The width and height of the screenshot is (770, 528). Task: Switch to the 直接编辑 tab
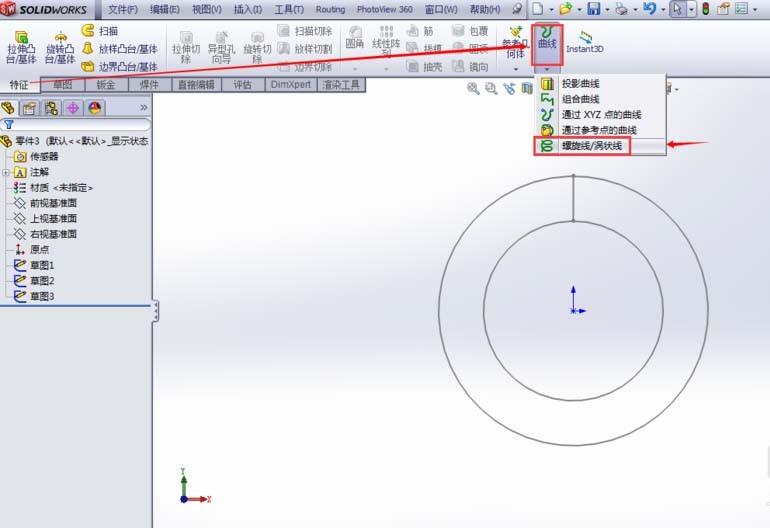(x=196, y=84)
